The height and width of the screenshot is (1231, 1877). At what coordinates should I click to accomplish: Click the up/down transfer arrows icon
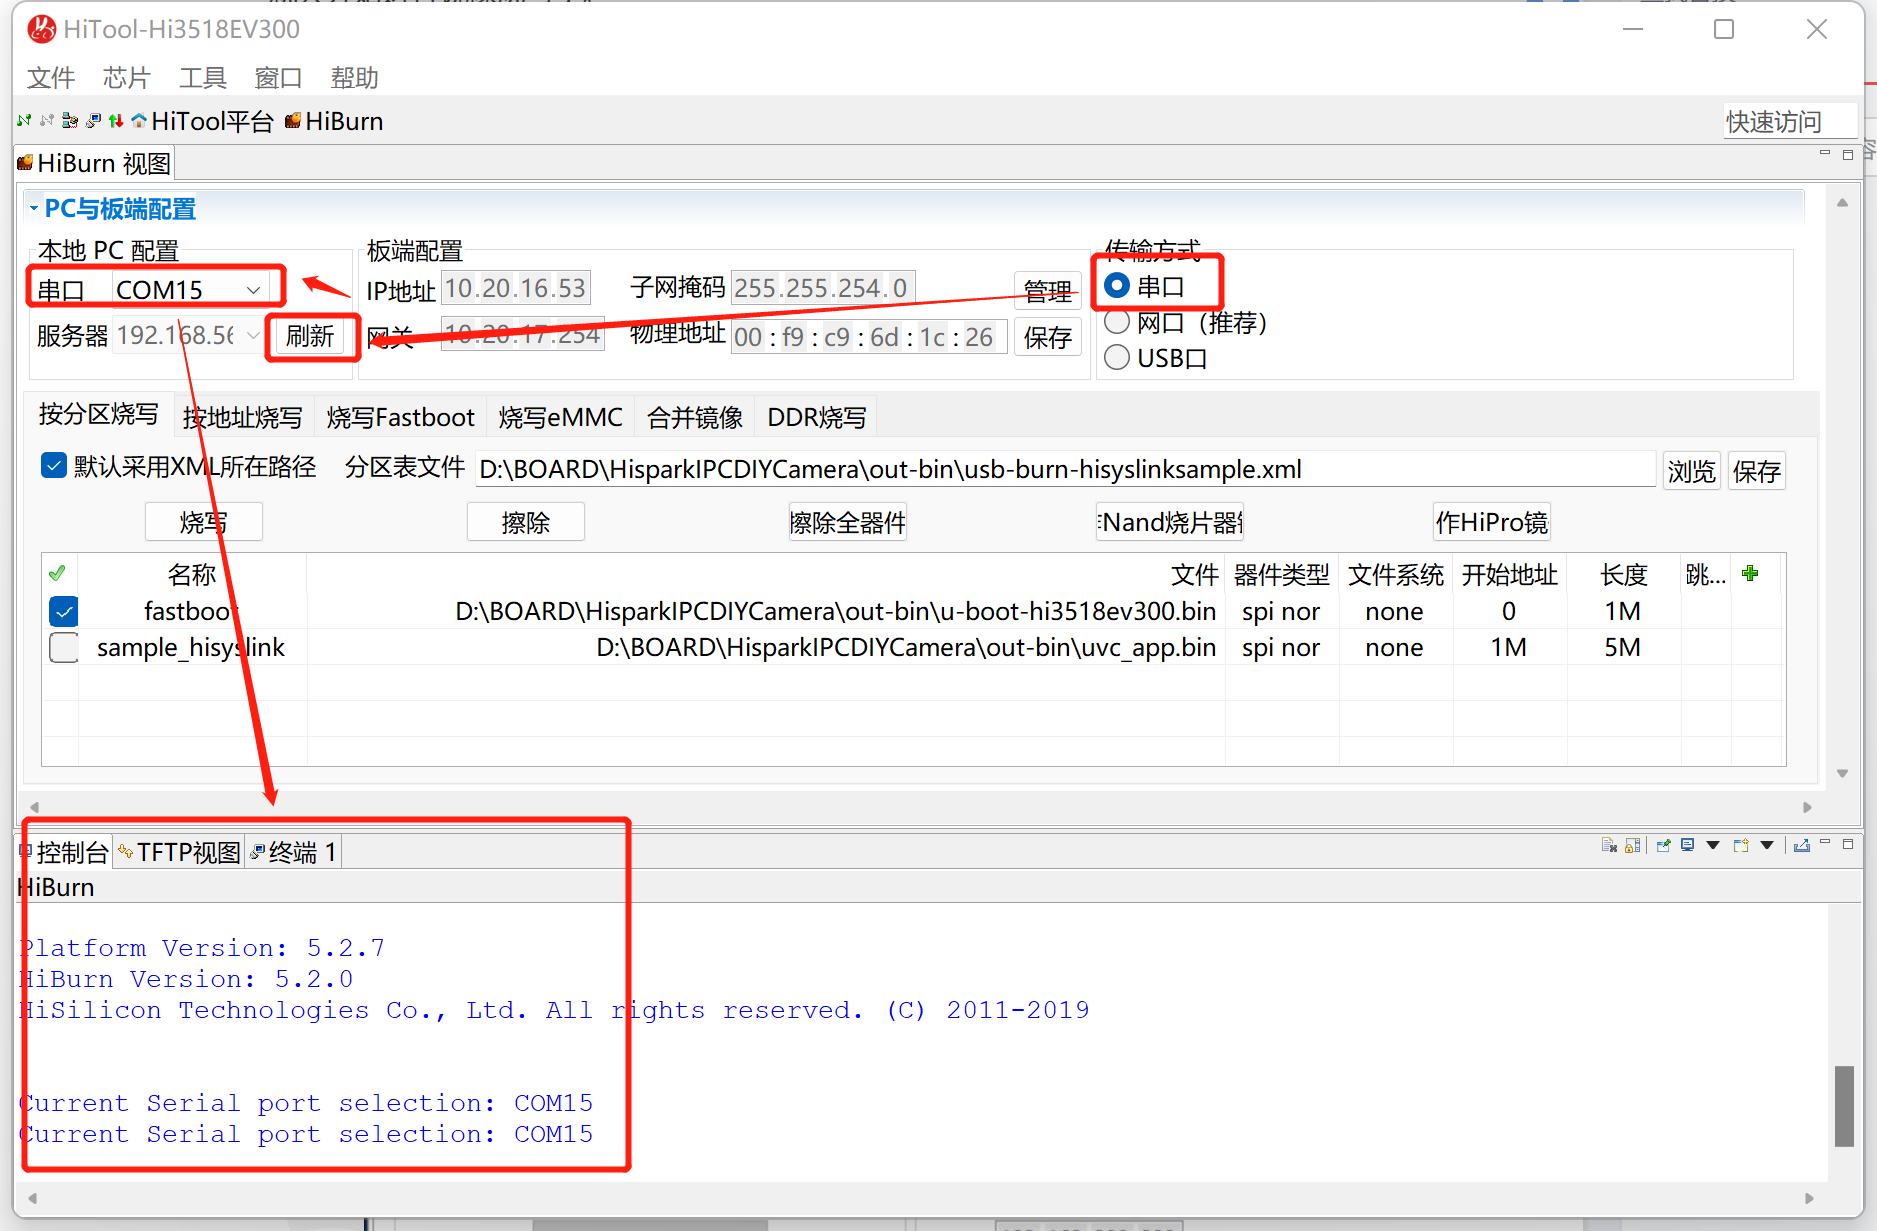116,121
